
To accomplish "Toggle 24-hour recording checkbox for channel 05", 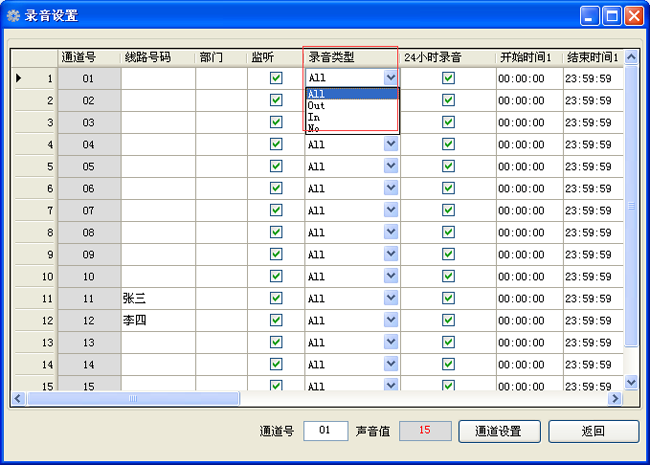I will pos(448,166).
